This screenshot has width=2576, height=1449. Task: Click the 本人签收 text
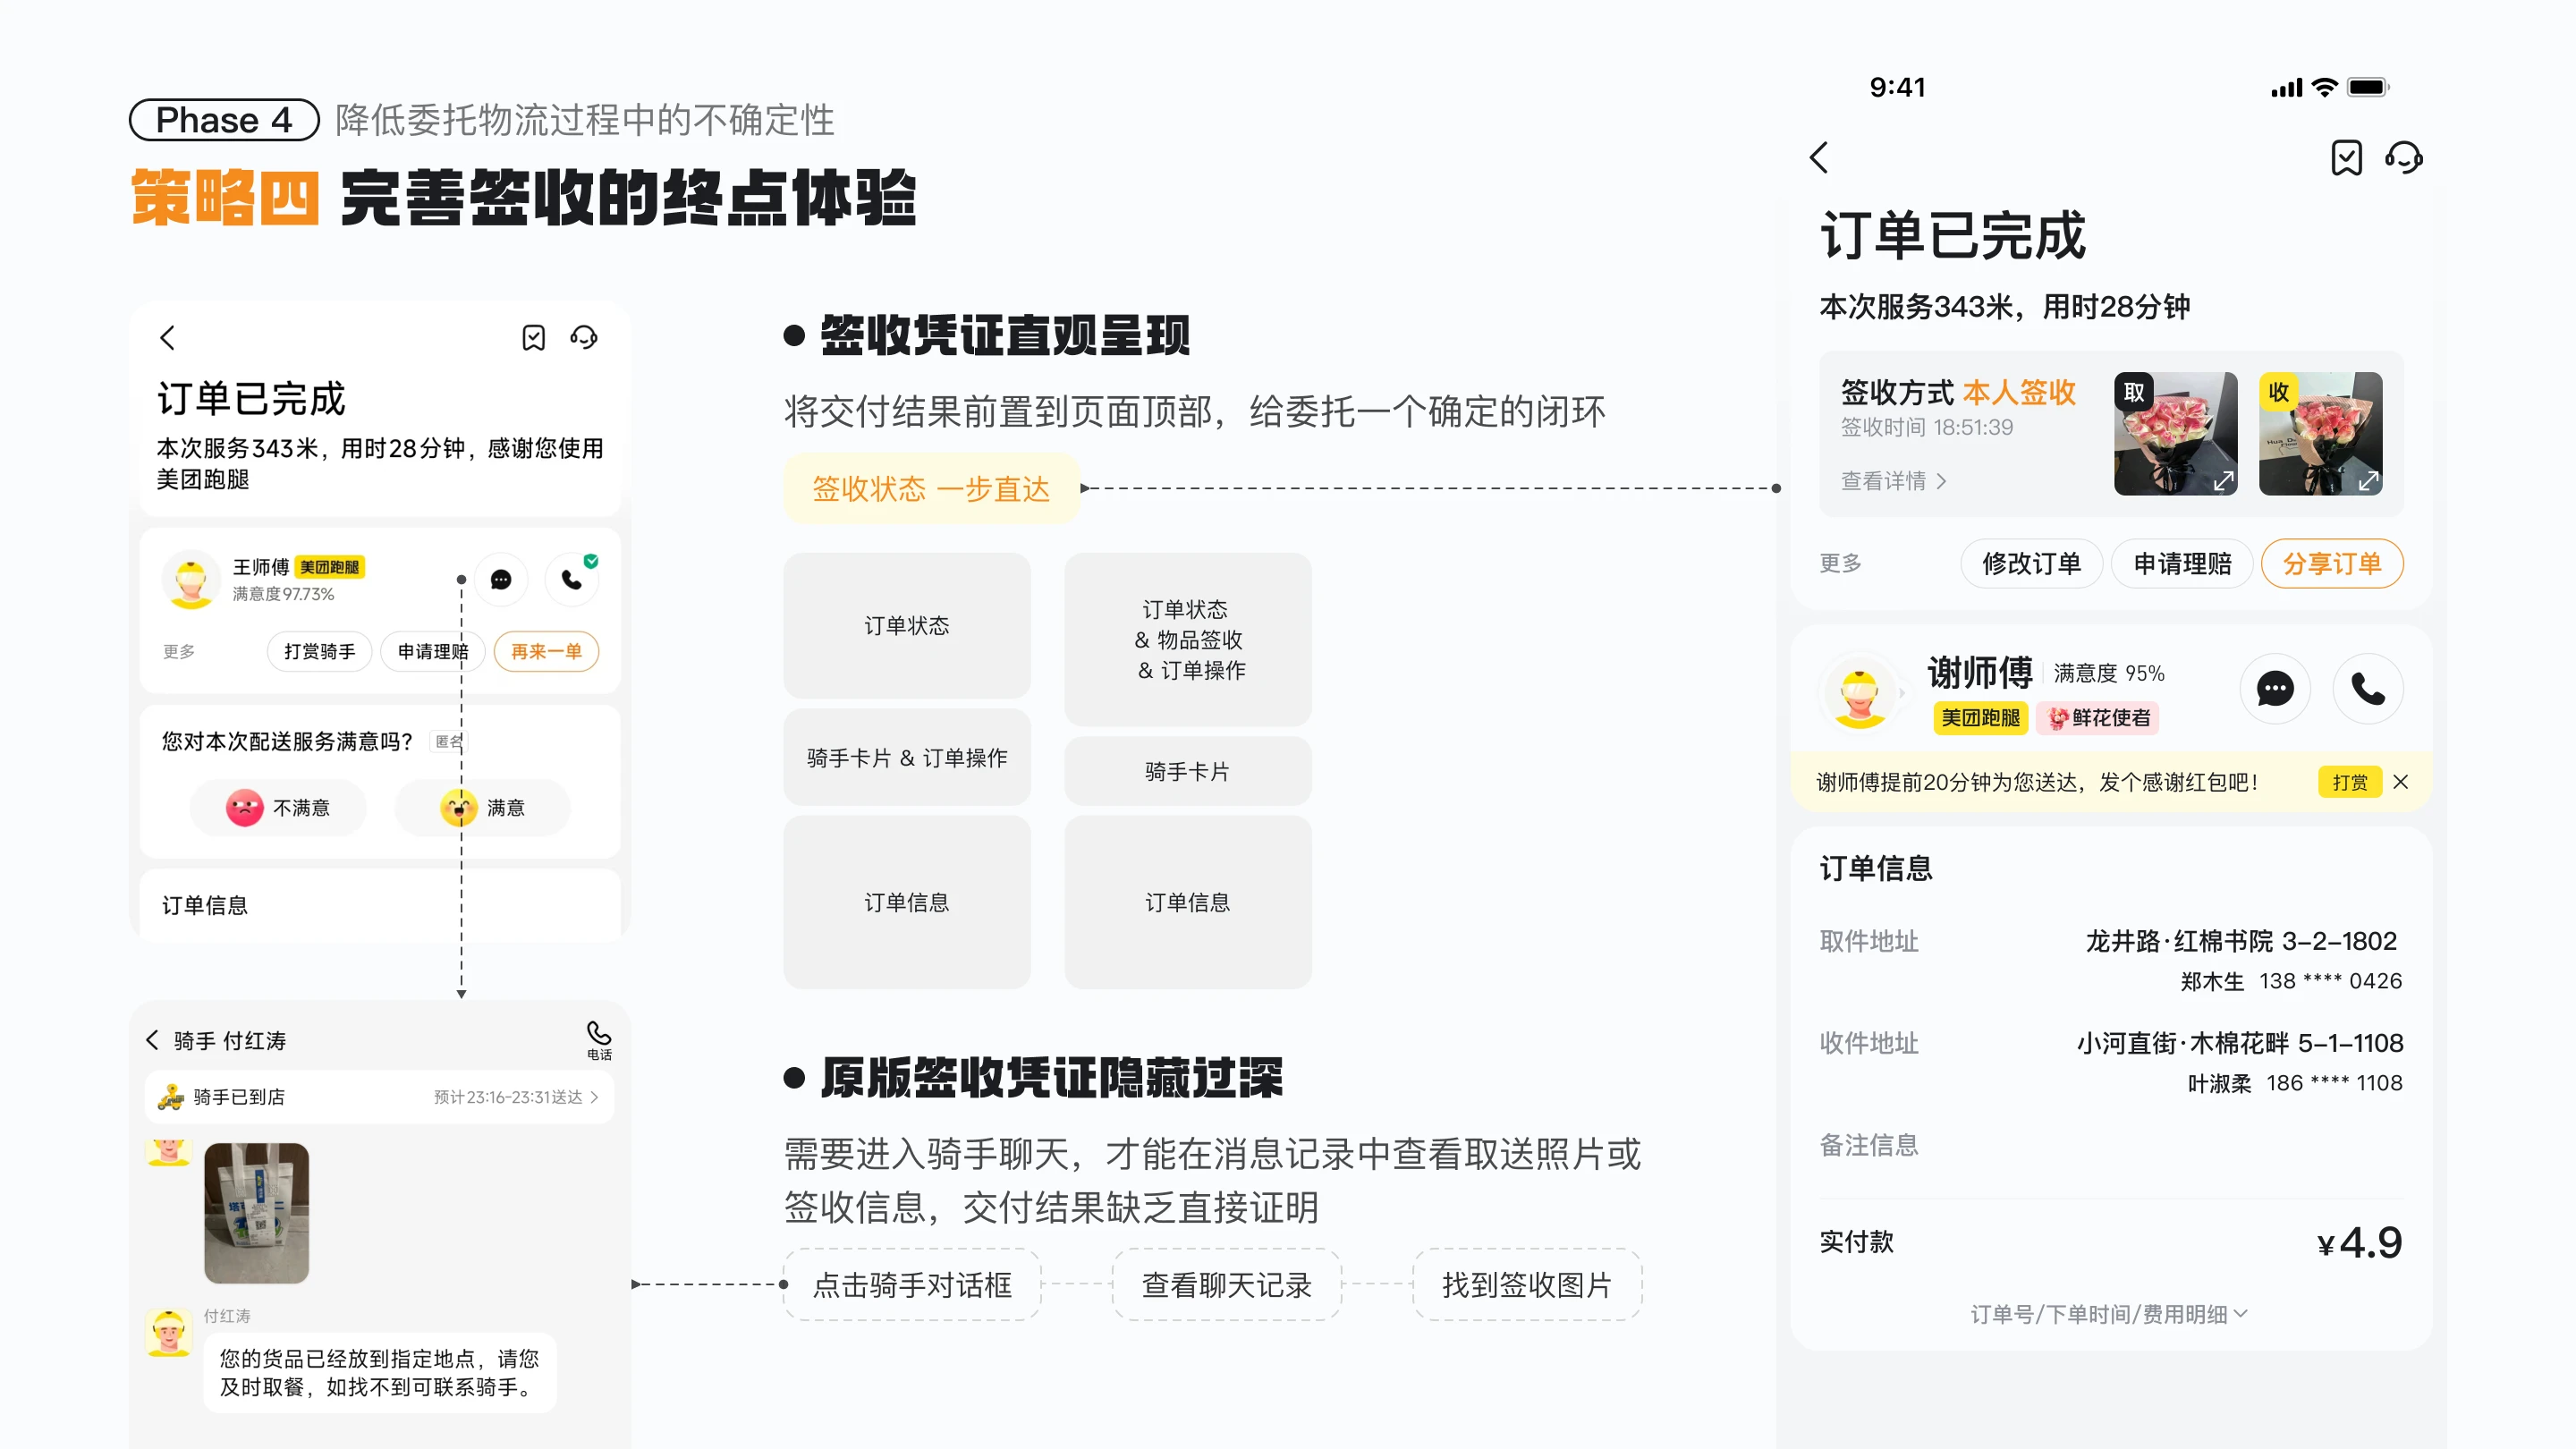pyautogui.click(x=2019, y=392)
